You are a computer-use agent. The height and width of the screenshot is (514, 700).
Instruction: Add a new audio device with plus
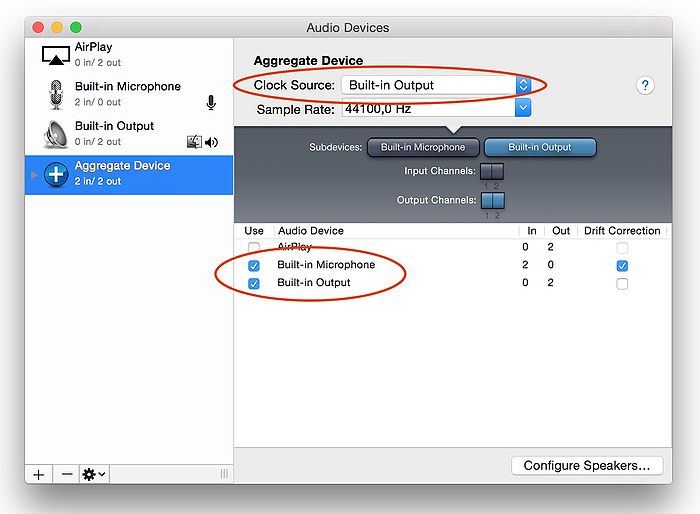coord(38,474)
